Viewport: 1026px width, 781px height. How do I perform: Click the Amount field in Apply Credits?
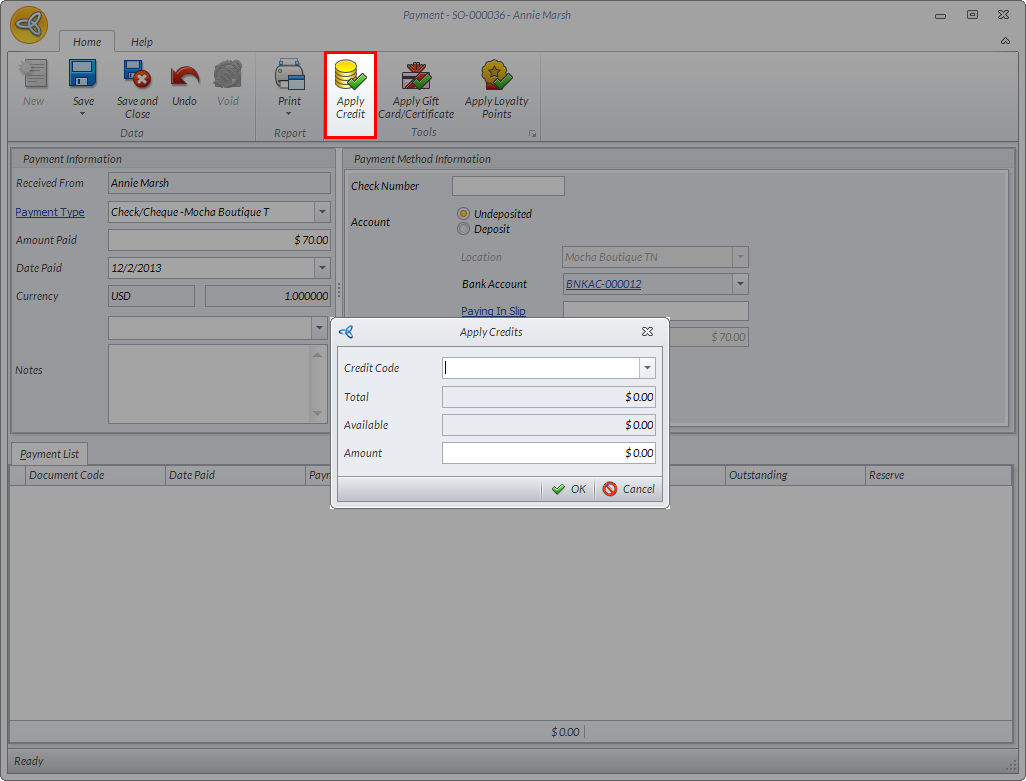point(548,453)
